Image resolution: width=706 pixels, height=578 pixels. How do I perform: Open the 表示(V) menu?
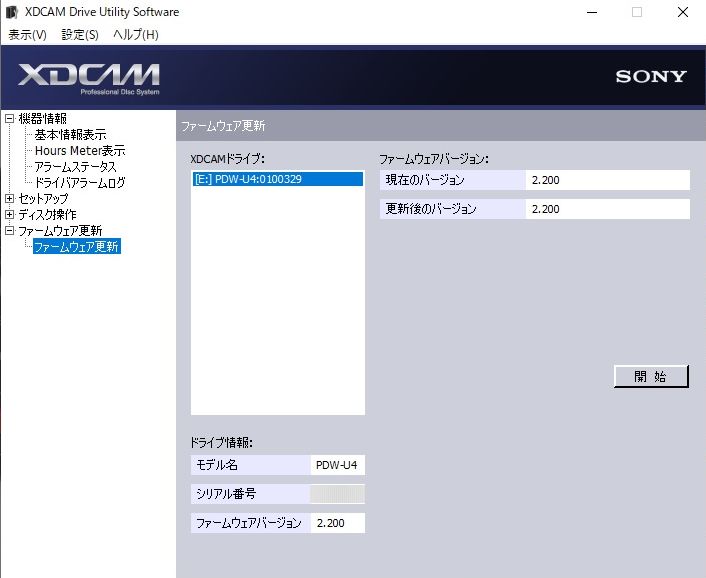pos(27,35)
